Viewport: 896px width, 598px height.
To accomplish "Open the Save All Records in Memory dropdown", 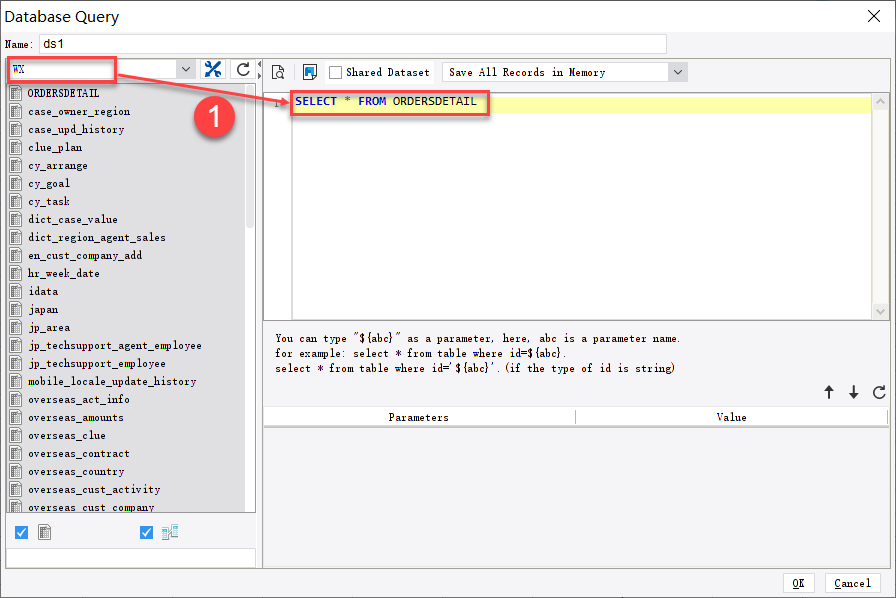I will click(676, 71).
